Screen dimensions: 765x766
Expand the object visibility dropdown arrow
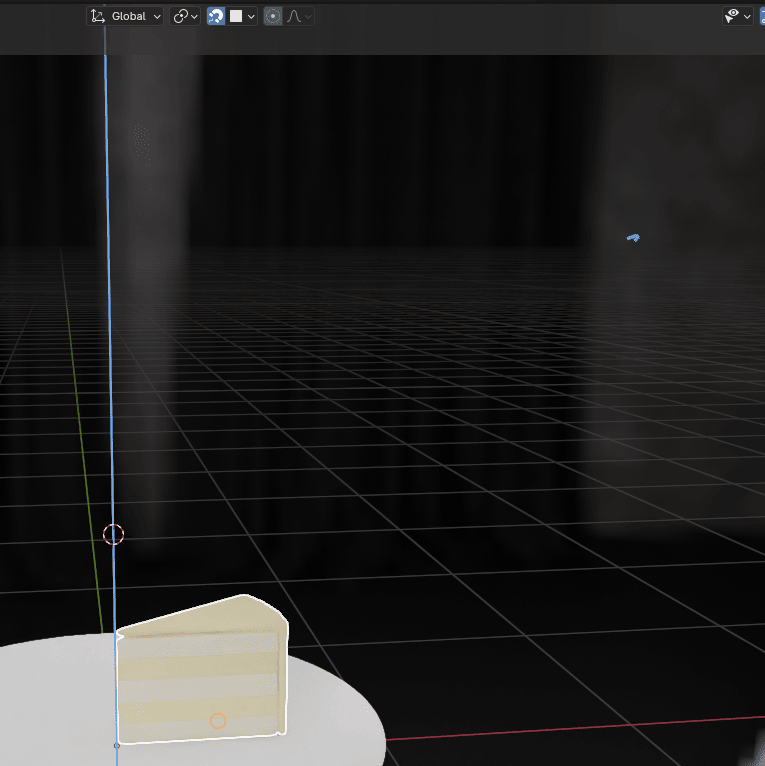point(747,16)
